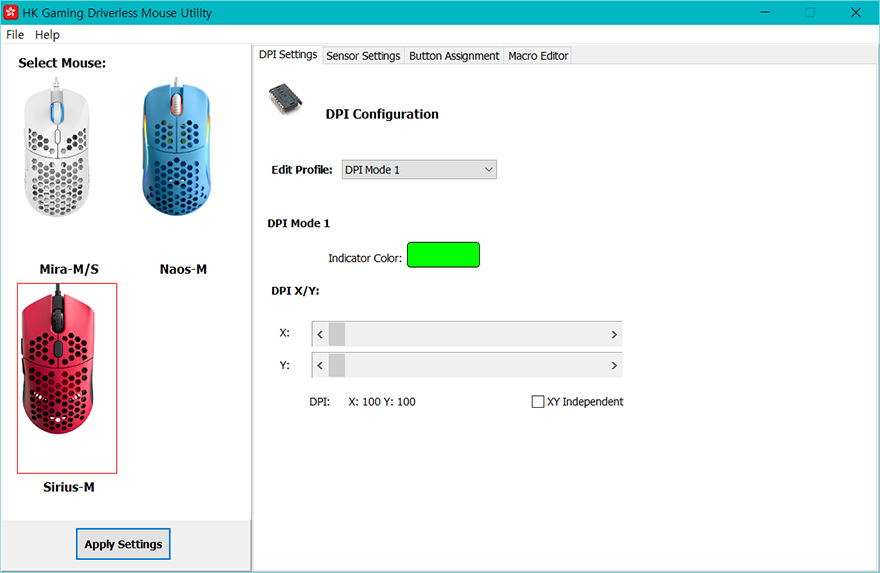Switch to the Button Assignment tab
The image size is (880, 573).
pos(453,56)
